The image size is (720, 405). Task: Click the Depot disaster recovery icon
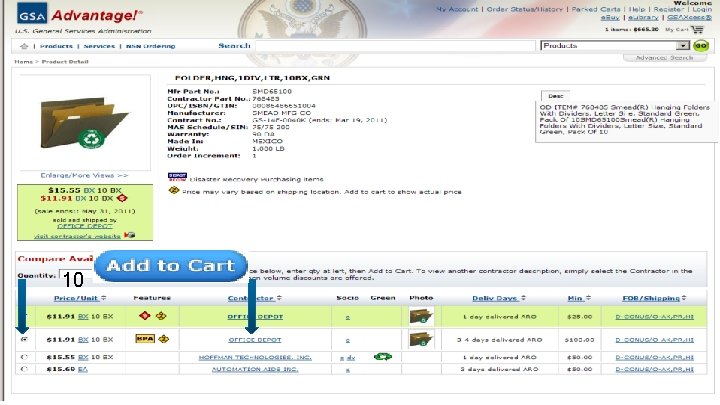(177, 177)
